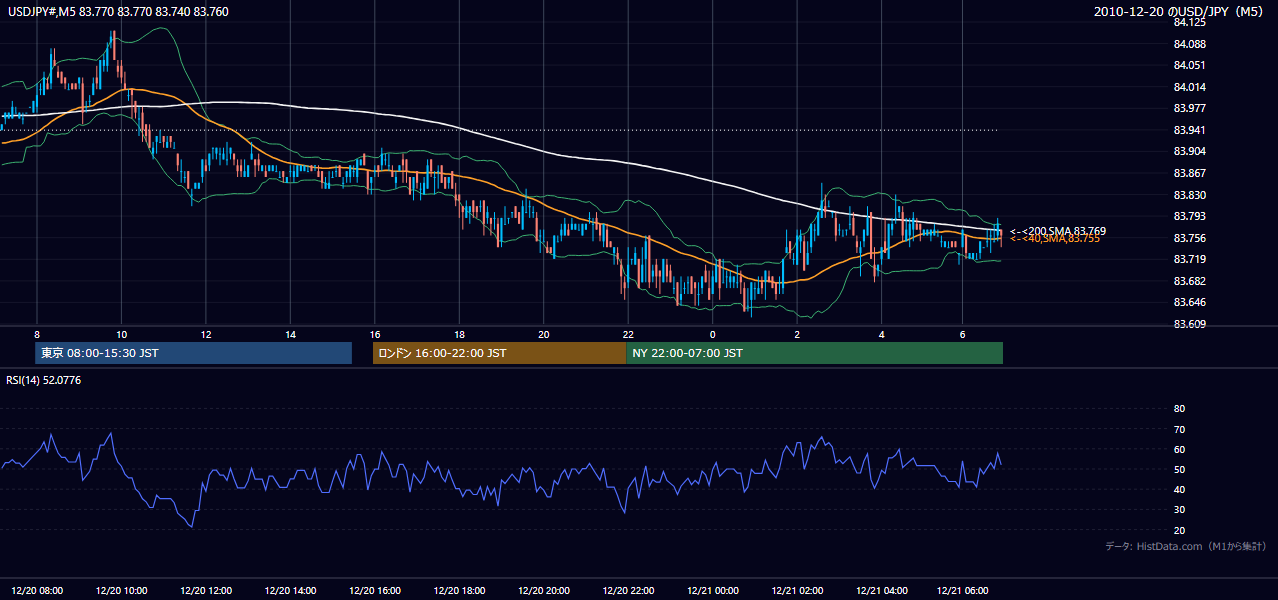Image resolution: width=1278 pixels, height=600 pixels.
Task: Click hour tick 14 under price chart
Action: click(x=290, y=334)
